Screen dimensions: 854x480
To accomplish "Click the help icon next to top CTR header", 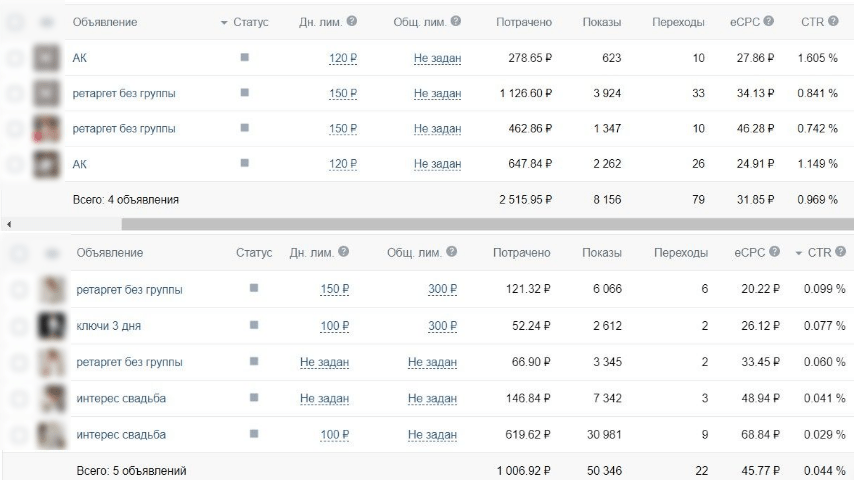I will pos(833,21).
